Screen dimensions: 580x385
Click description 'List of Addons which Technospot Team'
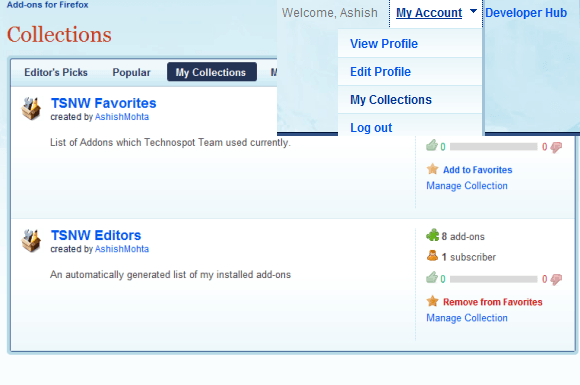(170, 142)
